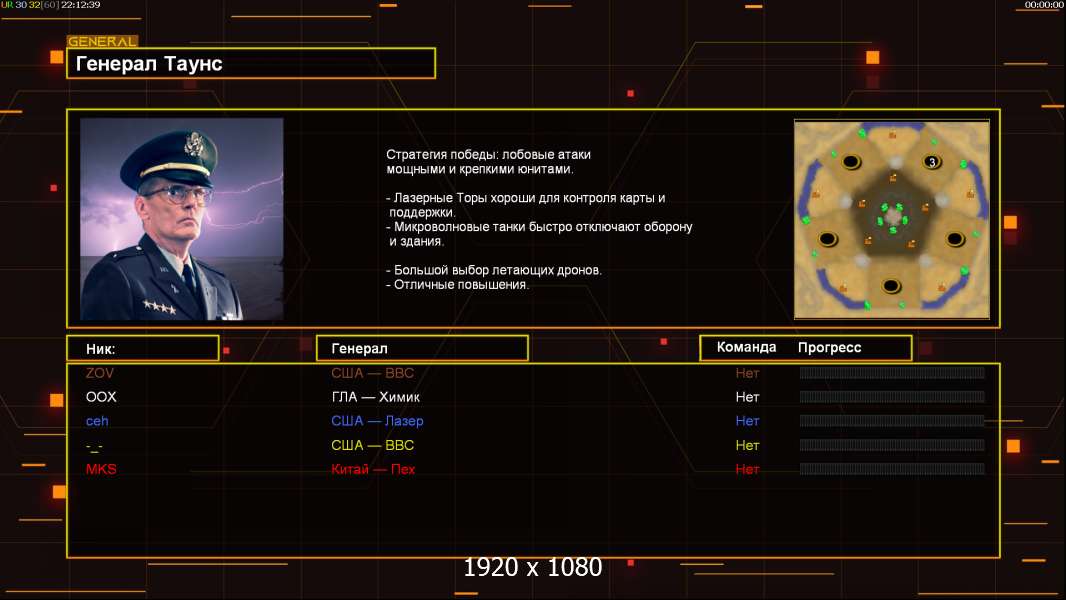The image size is (1066, 600).
Task: Select player nickname OOX
Action: 101,397
